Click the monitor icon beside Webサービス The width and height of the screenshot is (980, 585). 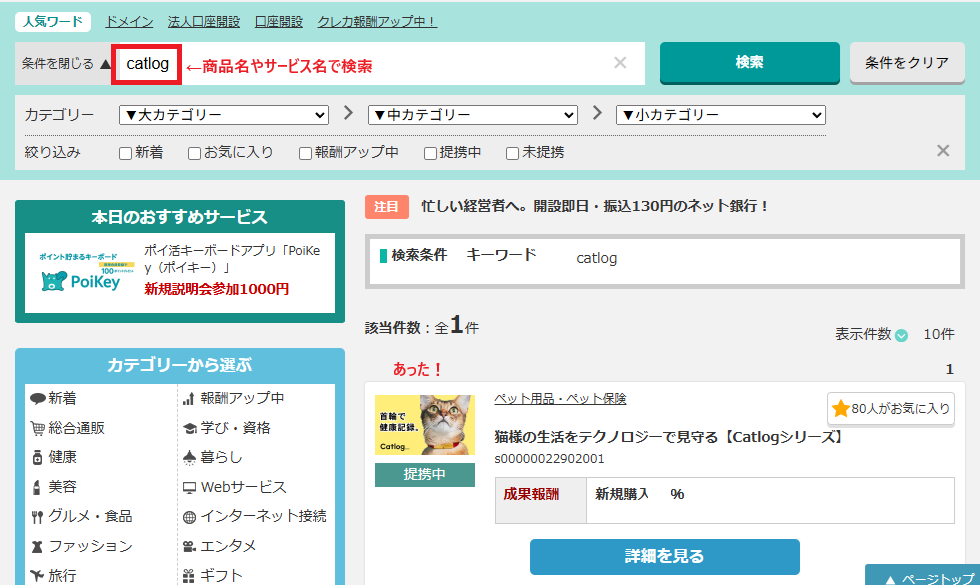pyautogui.click(x=189, y=488)
